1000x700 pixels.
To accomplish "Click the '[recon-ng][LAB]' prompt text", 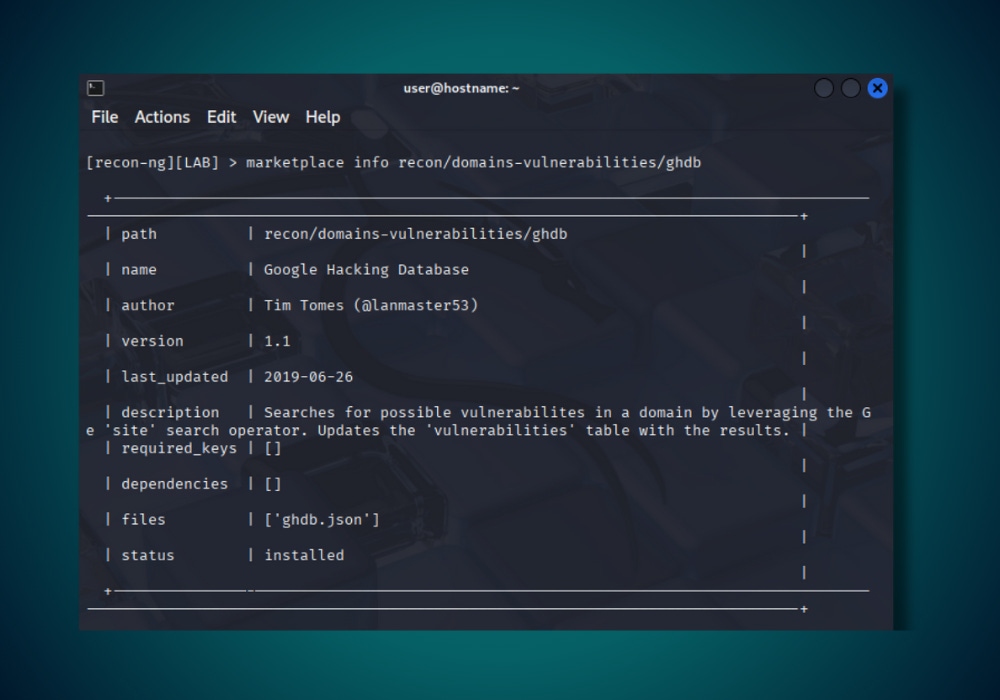I will click(152, 163).
